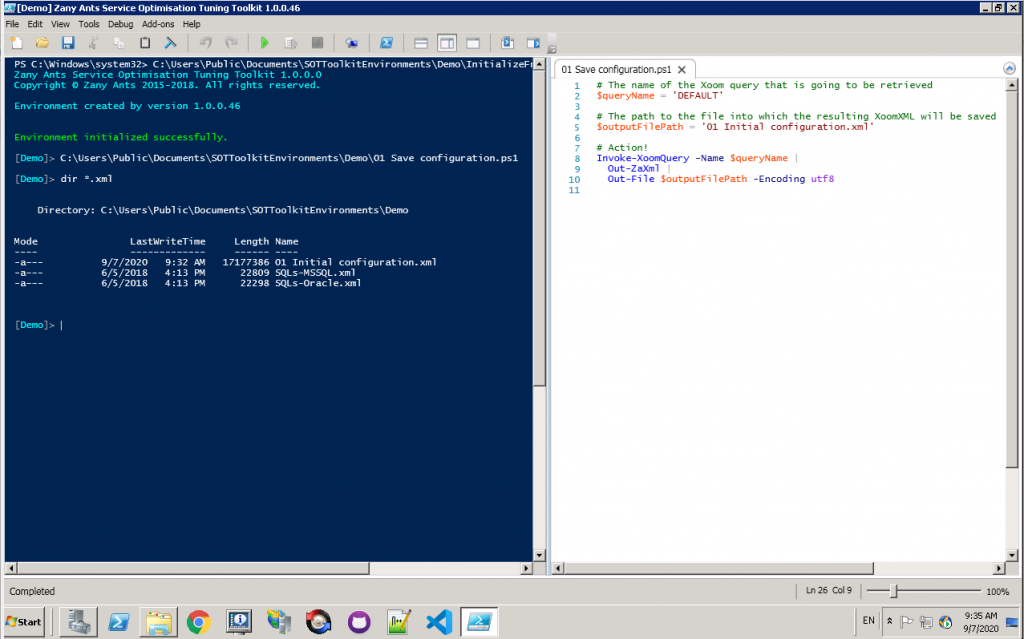Open Server Manager from taskbar
The width and height of the screenshot is (1024, 639).
pos(78,621)
